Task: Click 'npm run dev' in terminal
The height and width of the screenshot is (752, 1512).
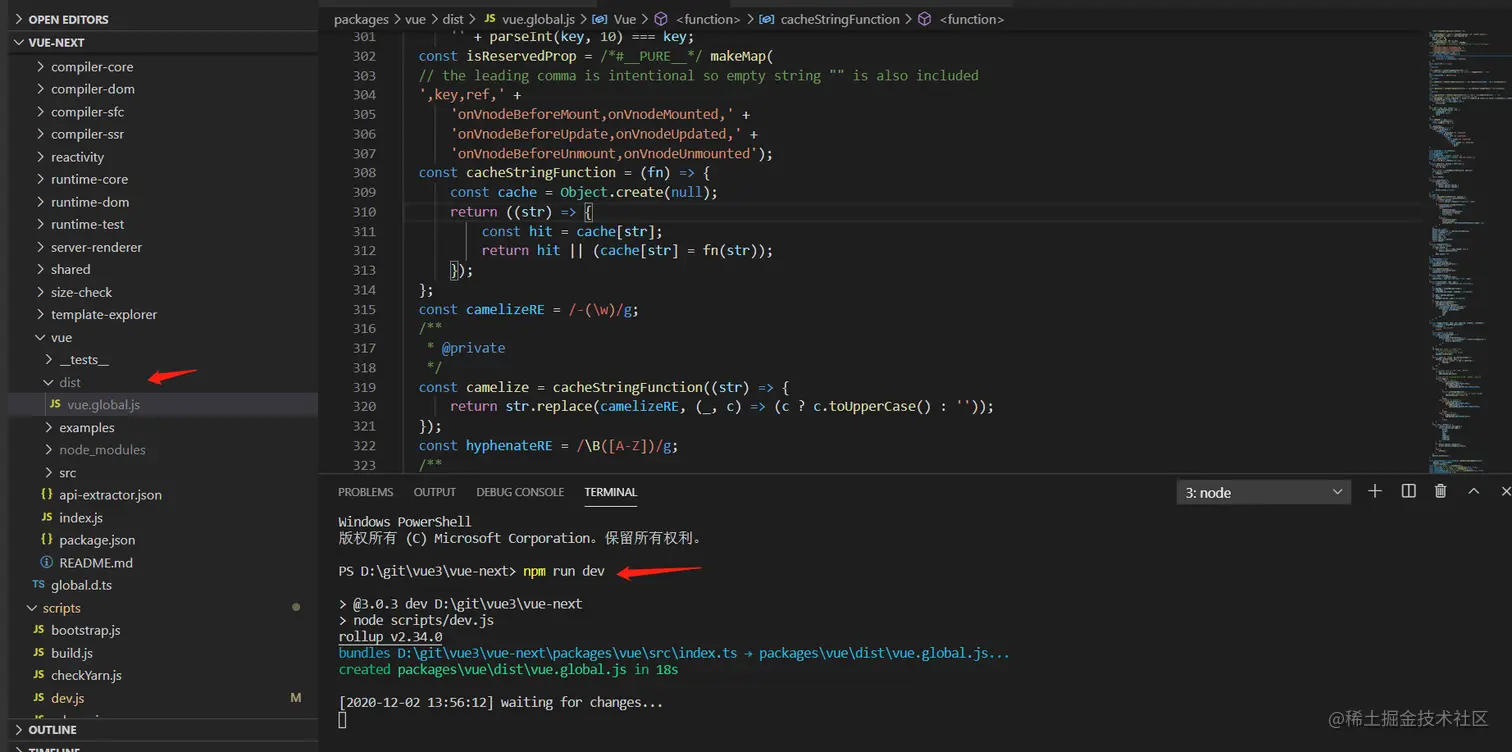Action: [565, 571]
